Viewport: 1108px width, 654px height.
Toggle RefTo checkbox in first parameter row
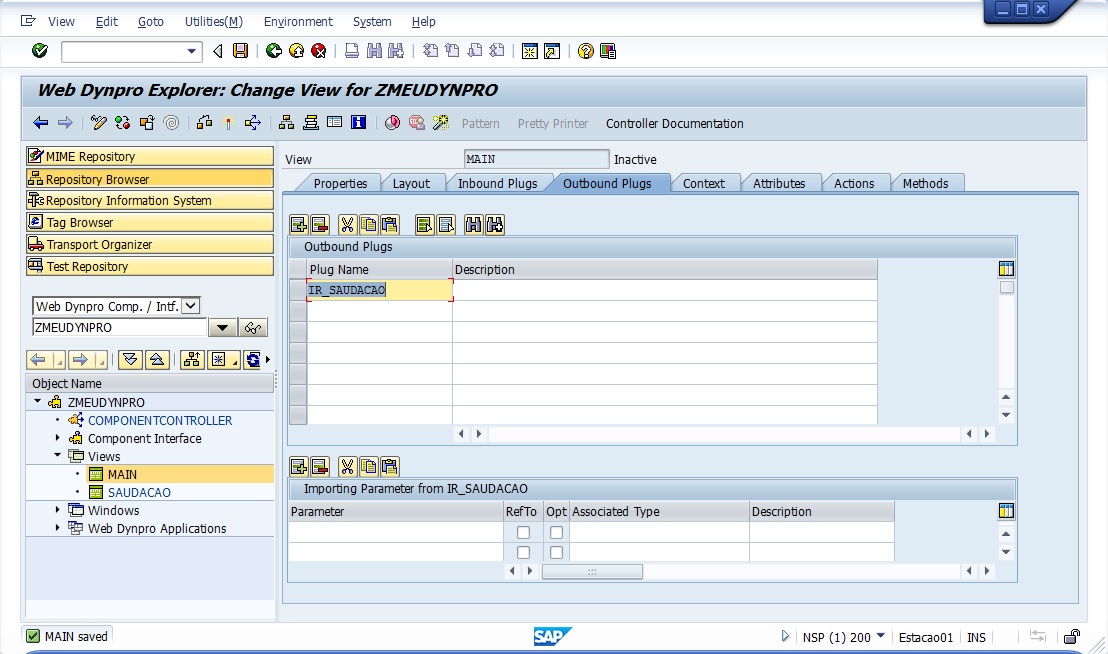(x=523, y=532)
